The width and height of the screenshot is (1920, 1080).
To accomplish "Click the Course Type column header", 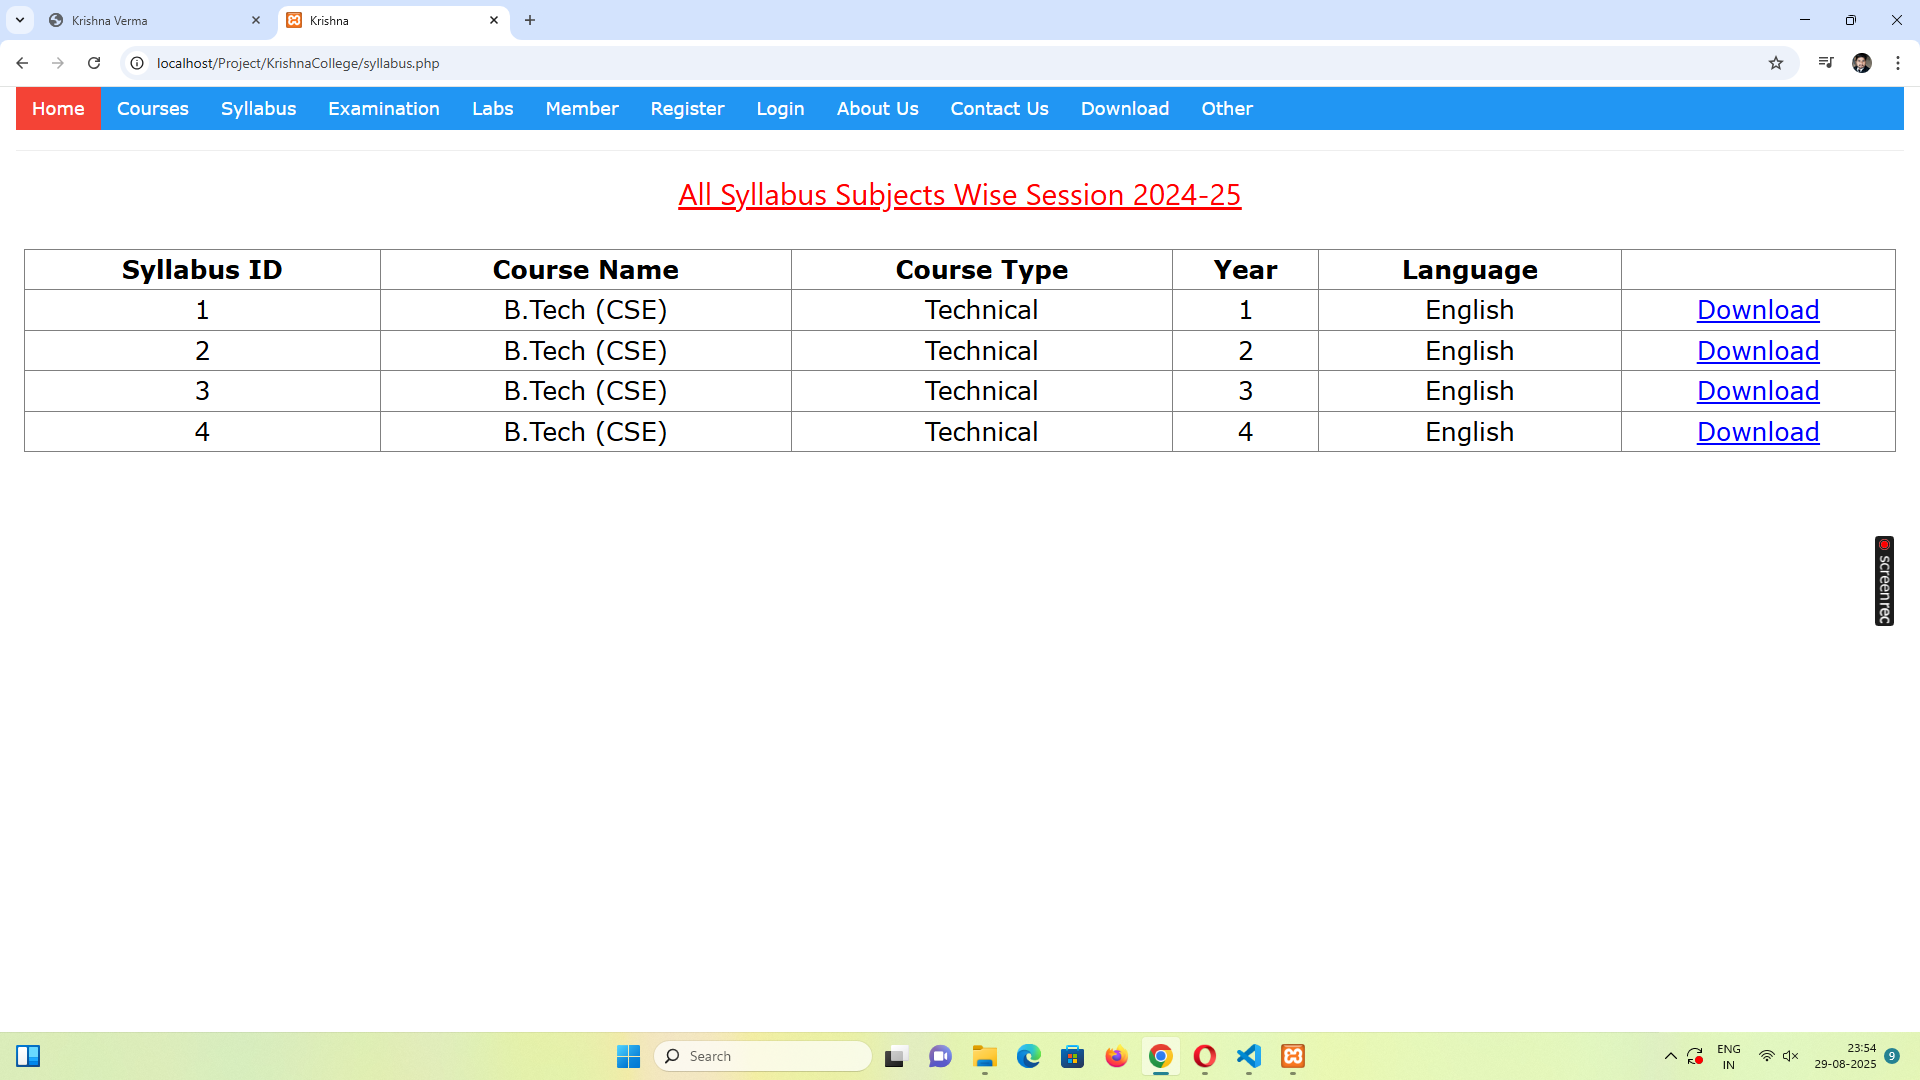I will coord(982,270).
